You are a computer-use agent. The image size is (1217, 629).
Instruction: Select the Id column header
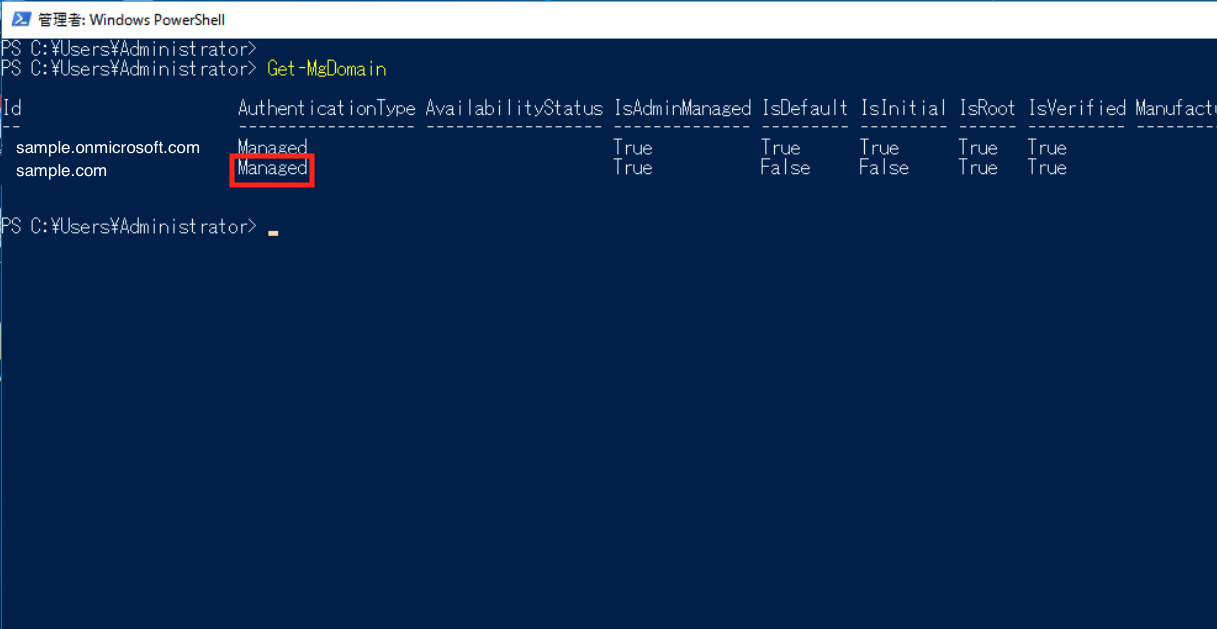pyautogui.click(x=11, y=108)
